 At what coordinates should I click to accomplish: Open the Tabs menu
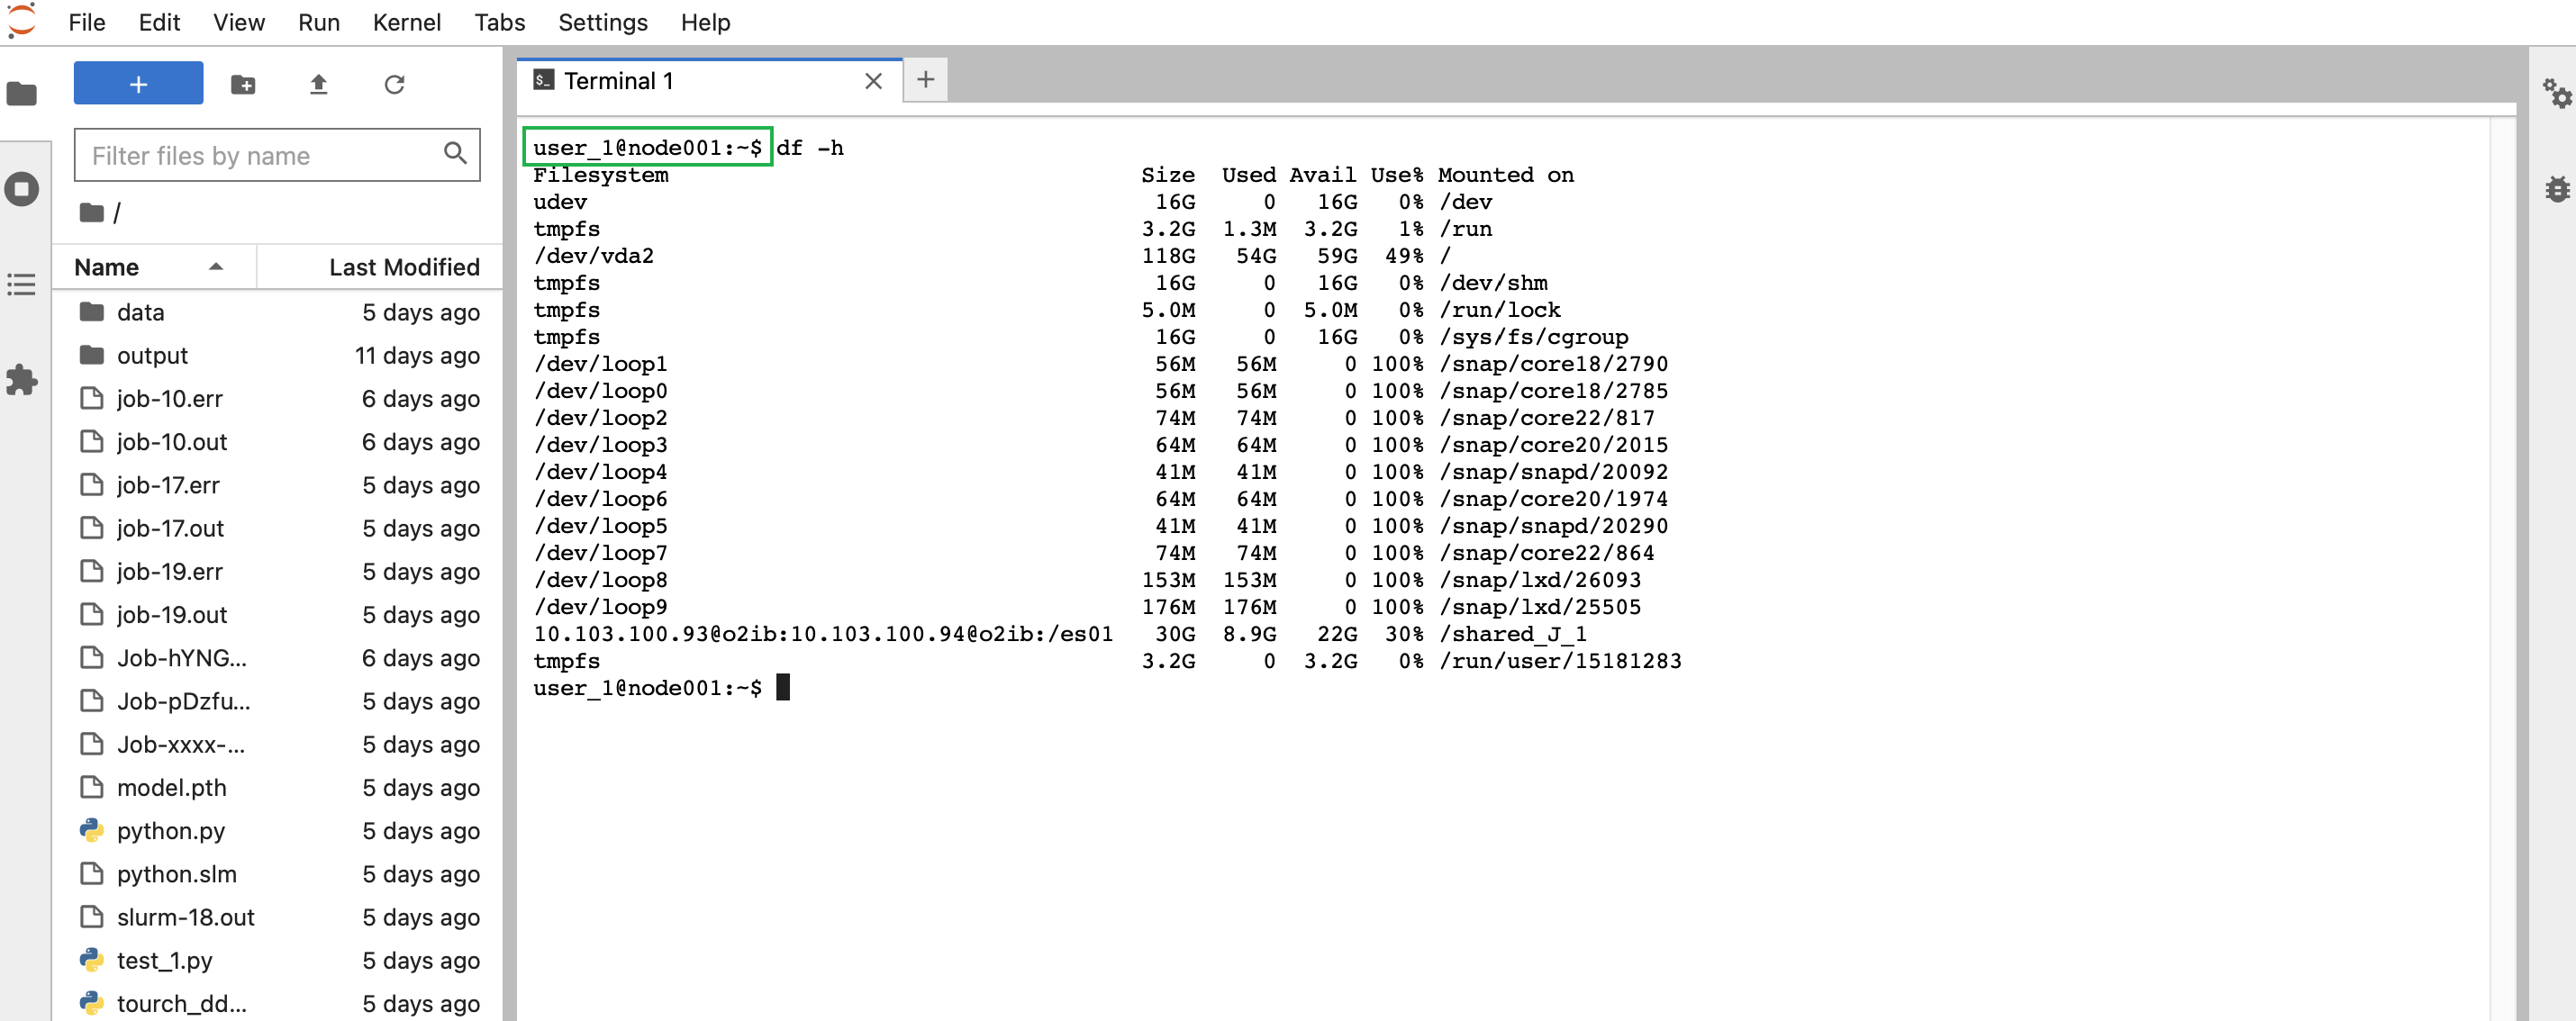tap(500, 22)
